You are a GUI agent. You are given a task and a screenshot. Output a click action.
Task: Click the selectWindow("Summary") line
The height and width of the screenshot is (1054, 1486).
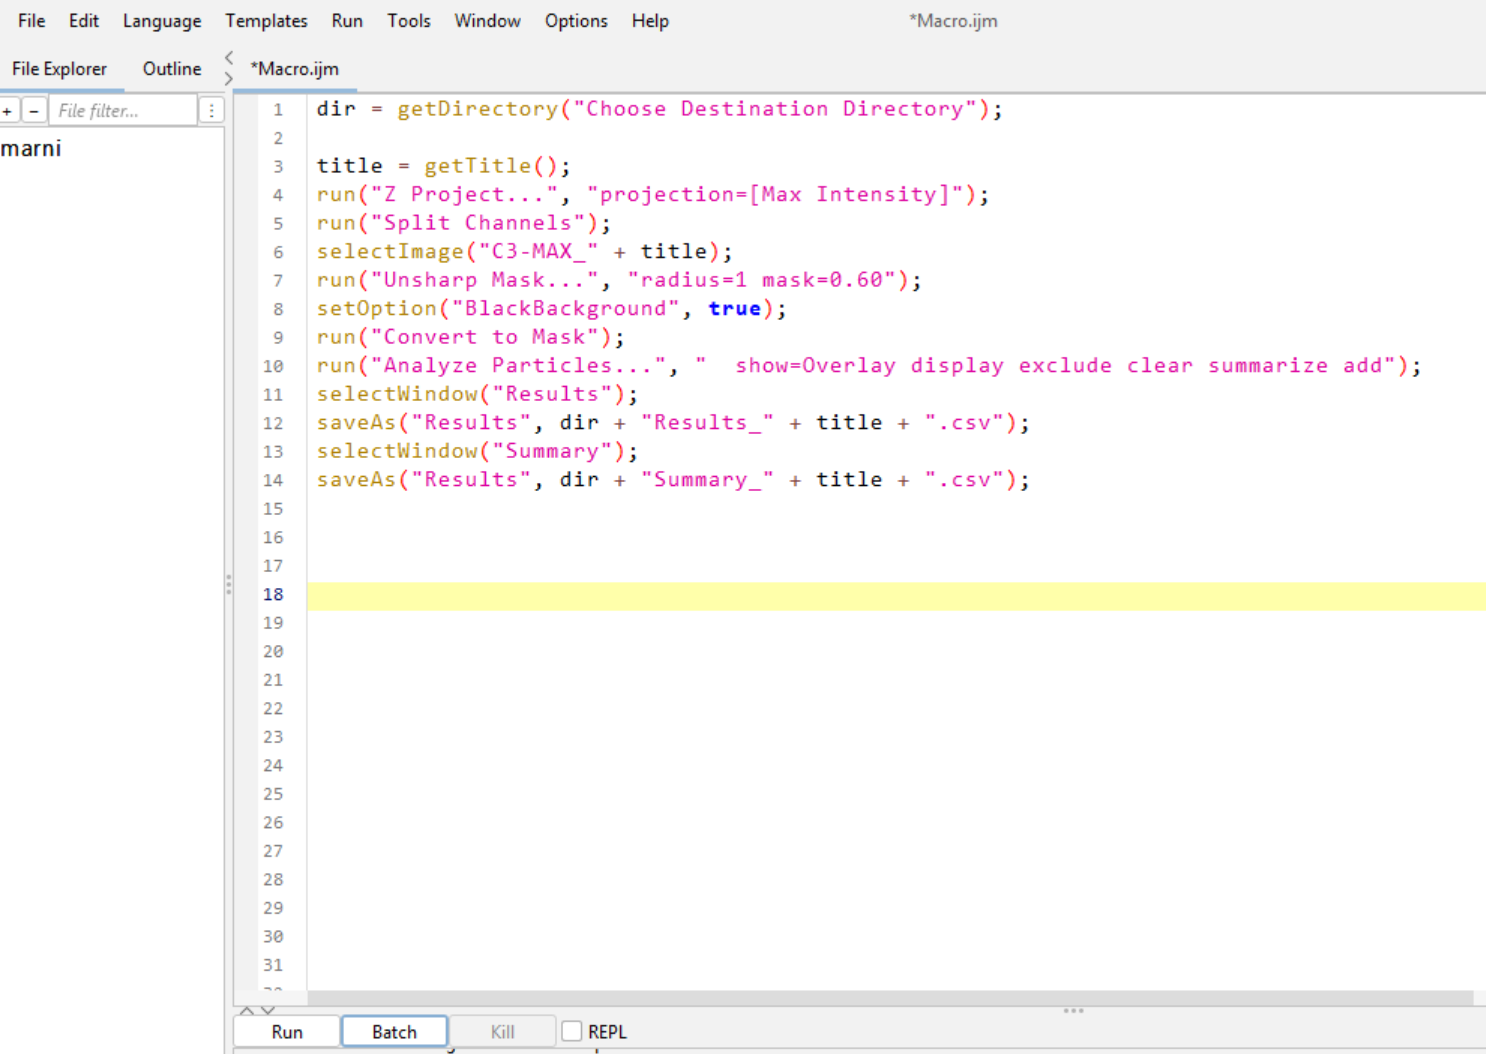click(x=478, y=451)
